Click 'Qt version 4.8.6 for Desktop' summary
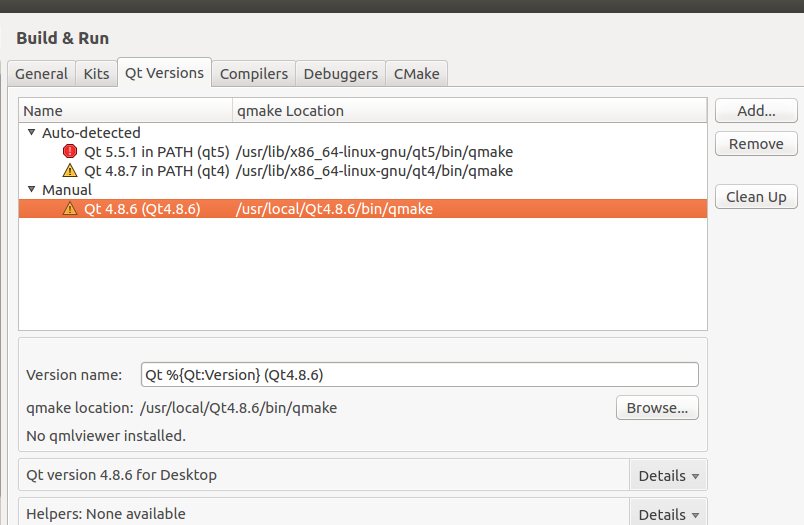 pyautogui.click(x=122, y=475)
